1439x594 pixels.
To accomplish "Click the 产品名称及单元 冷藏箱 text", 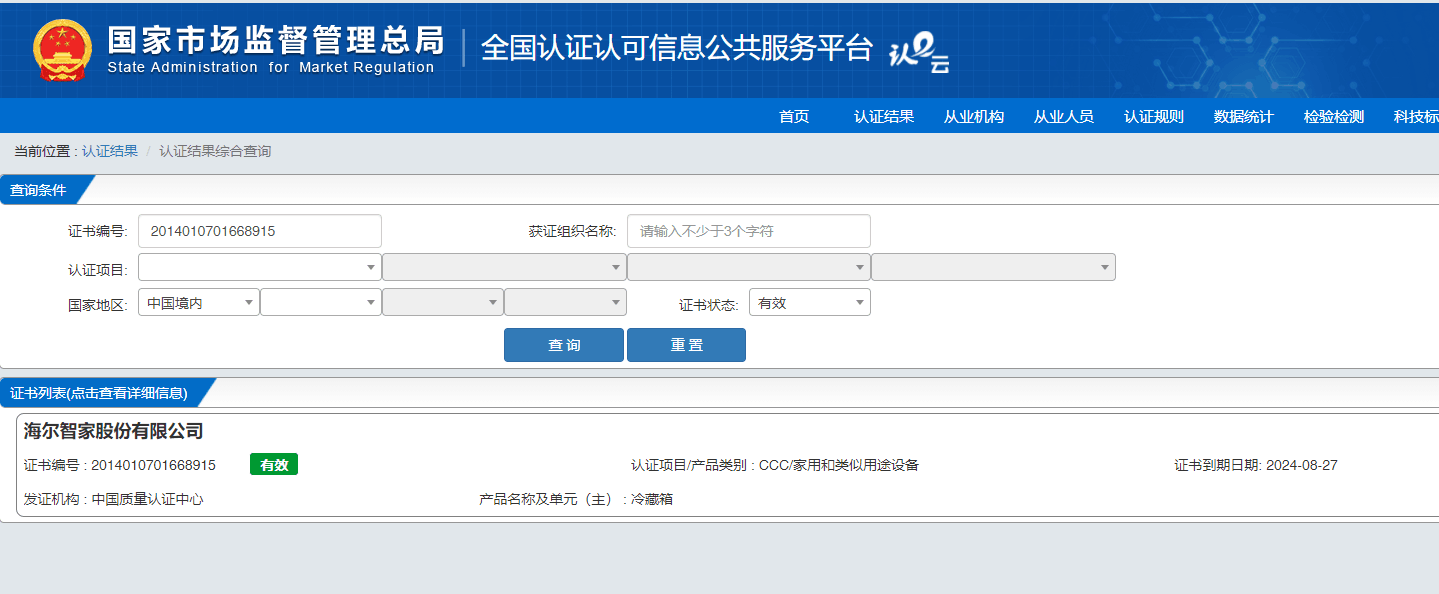I will [x=576, y=499].
